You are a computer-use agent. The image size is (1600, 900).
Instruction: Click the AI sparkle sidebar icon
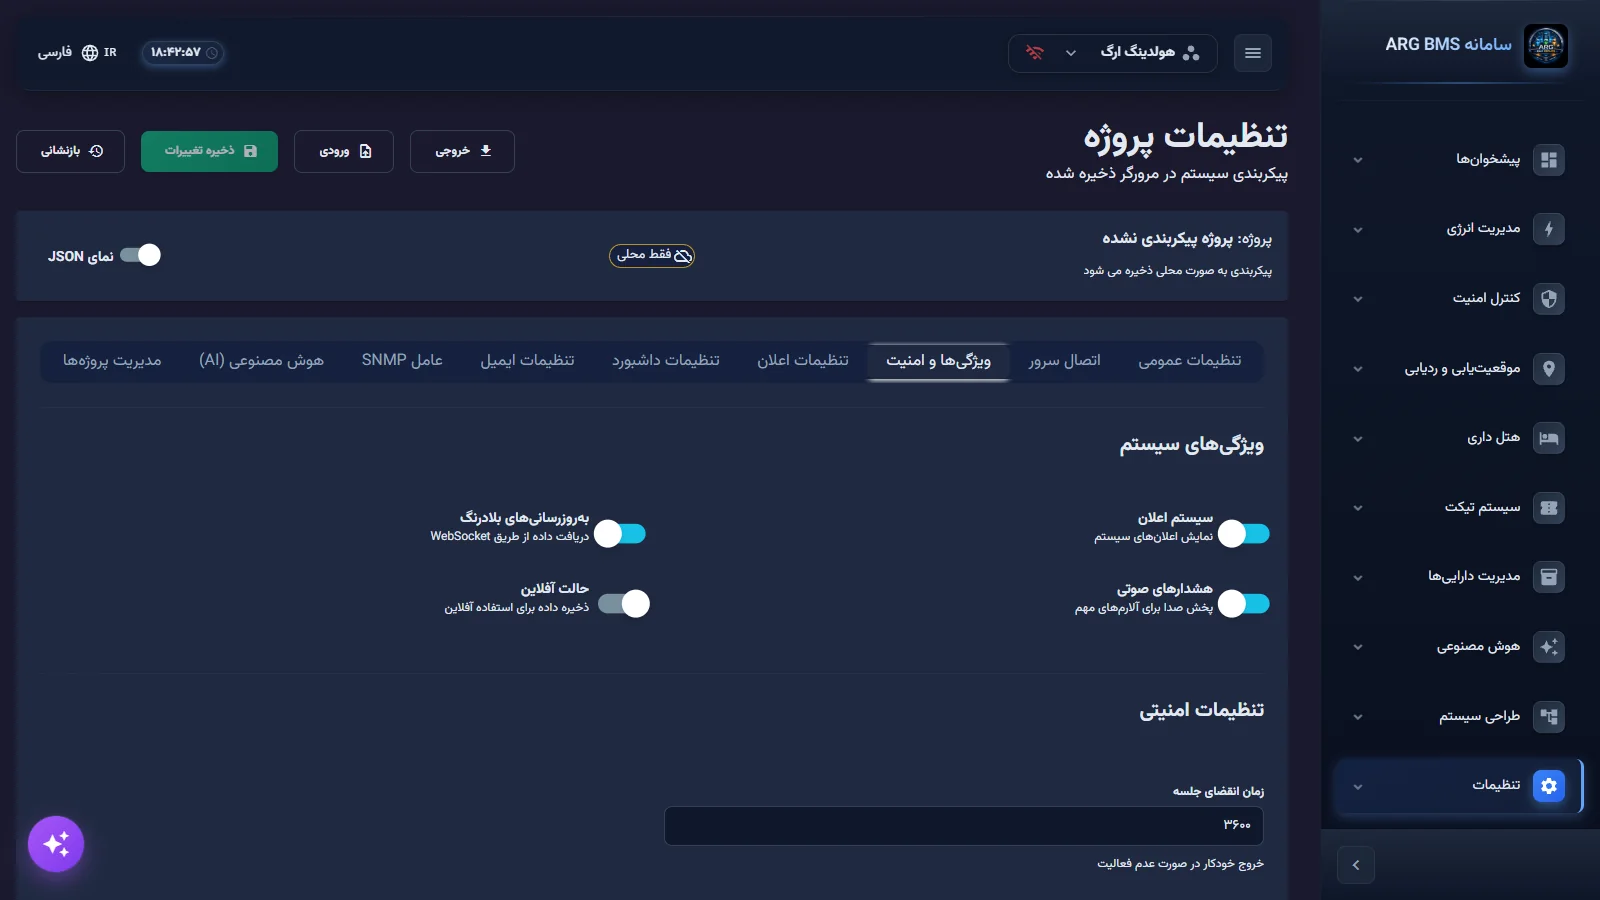click(x=1548, y=647)
